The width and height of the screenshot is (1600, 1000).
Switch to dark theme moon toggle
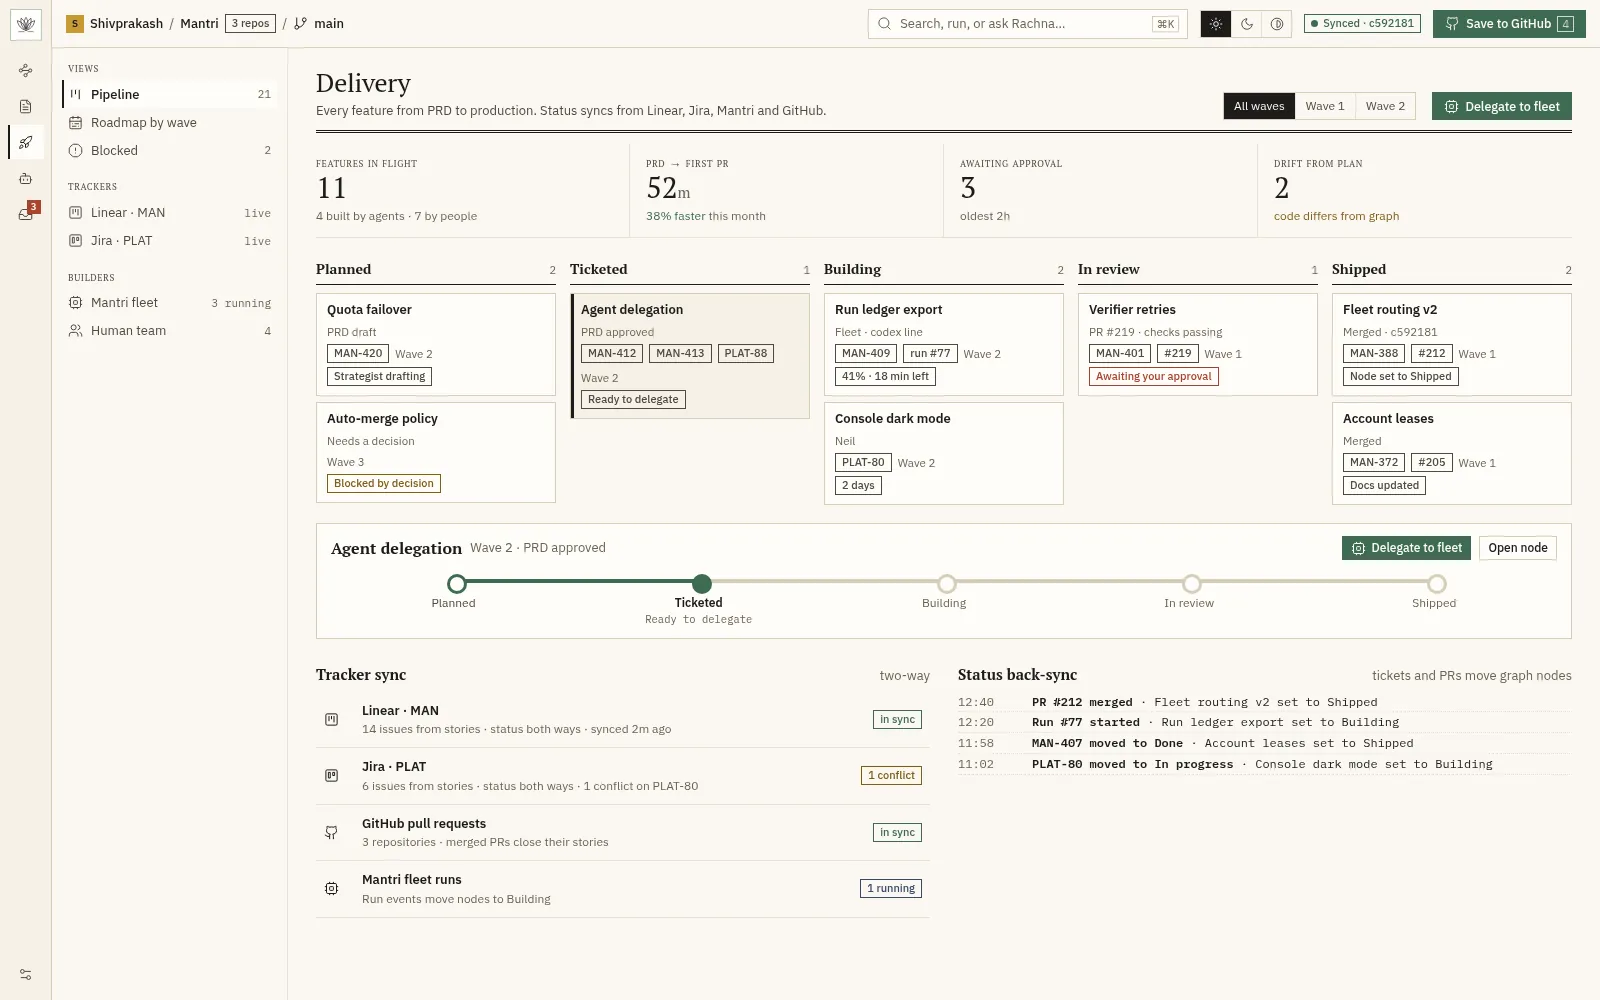pos(1246,24)
